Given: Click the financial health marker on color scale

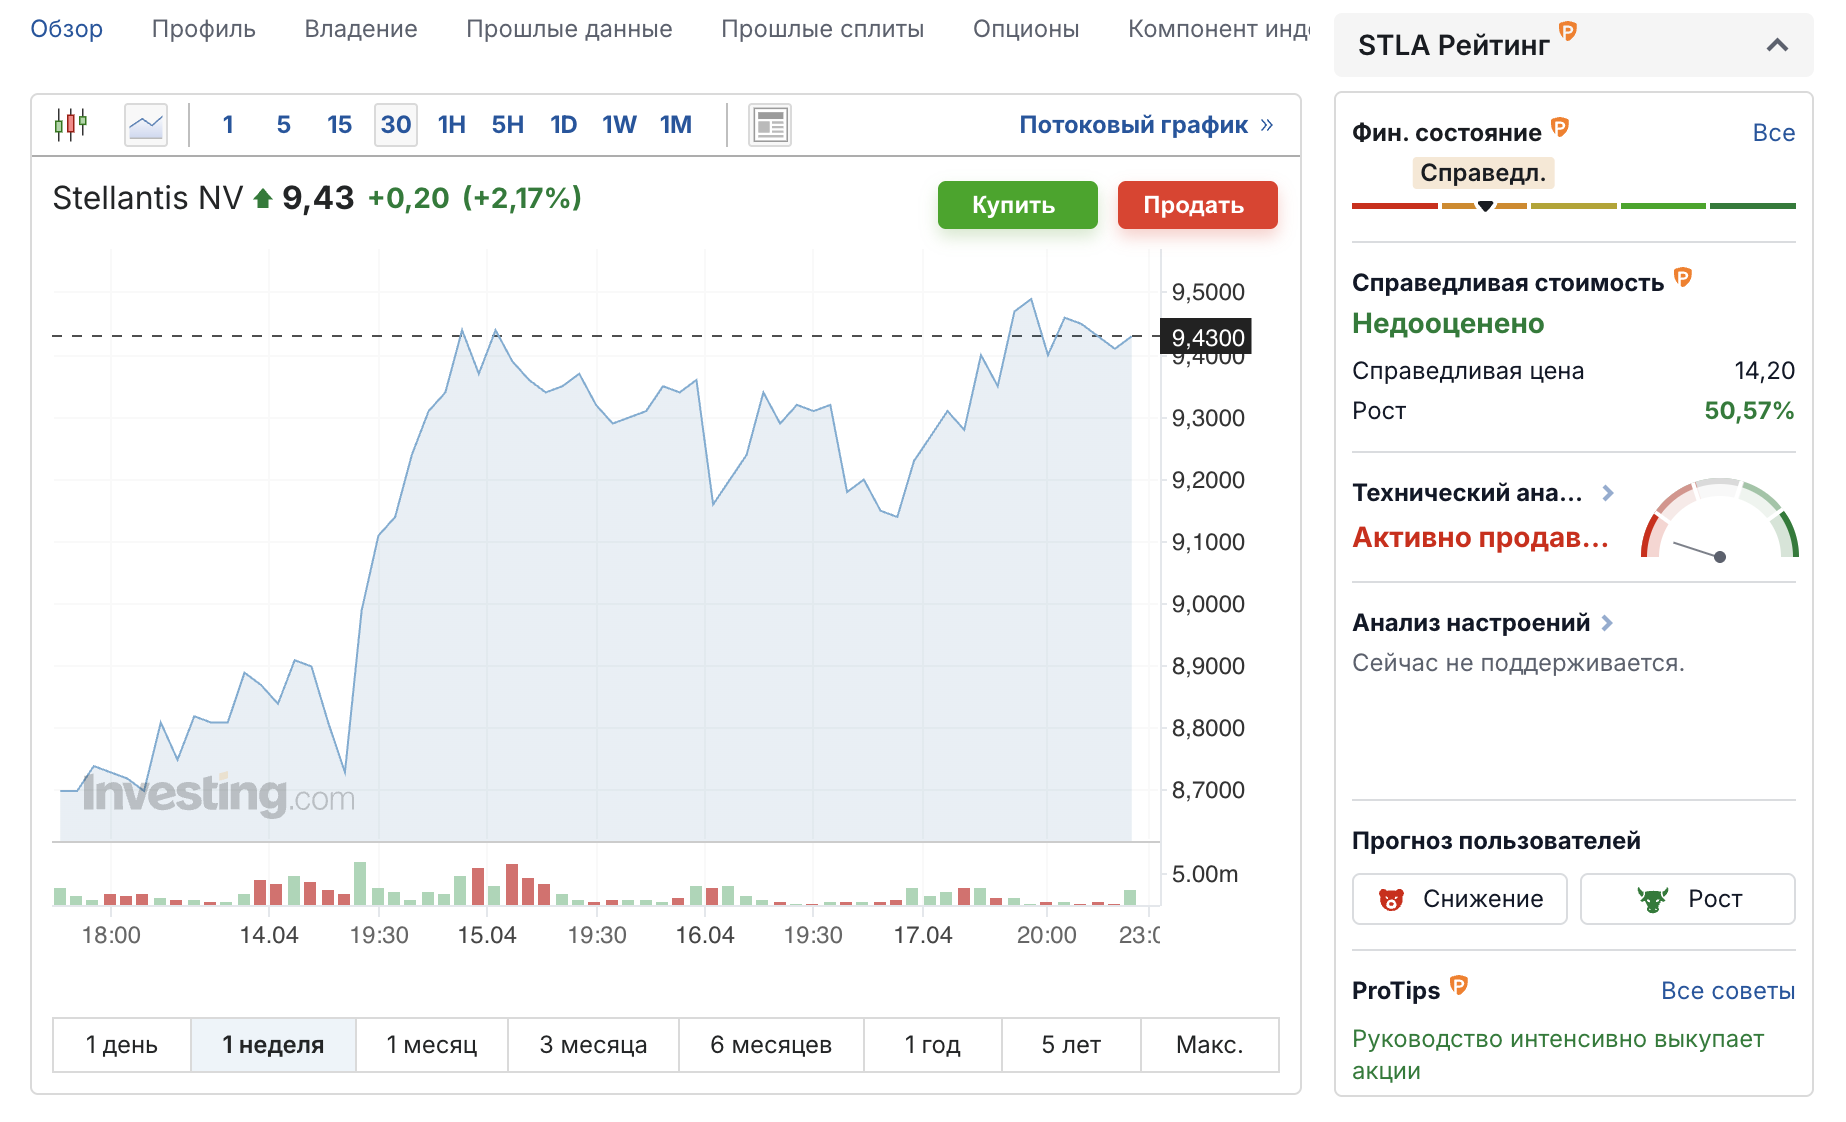Looking at the screenshot, I should [1485, 206].
